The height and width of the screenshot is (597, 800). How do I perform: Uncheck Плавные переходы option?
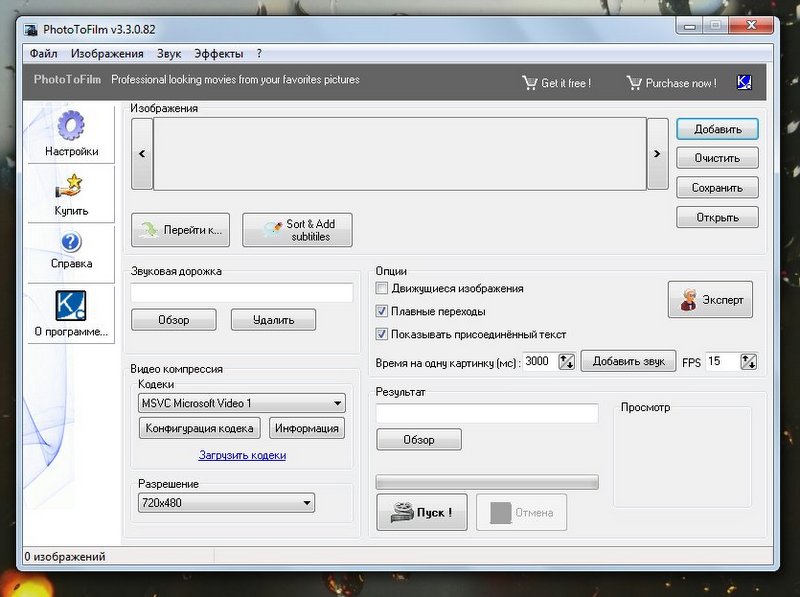[382, 311]
